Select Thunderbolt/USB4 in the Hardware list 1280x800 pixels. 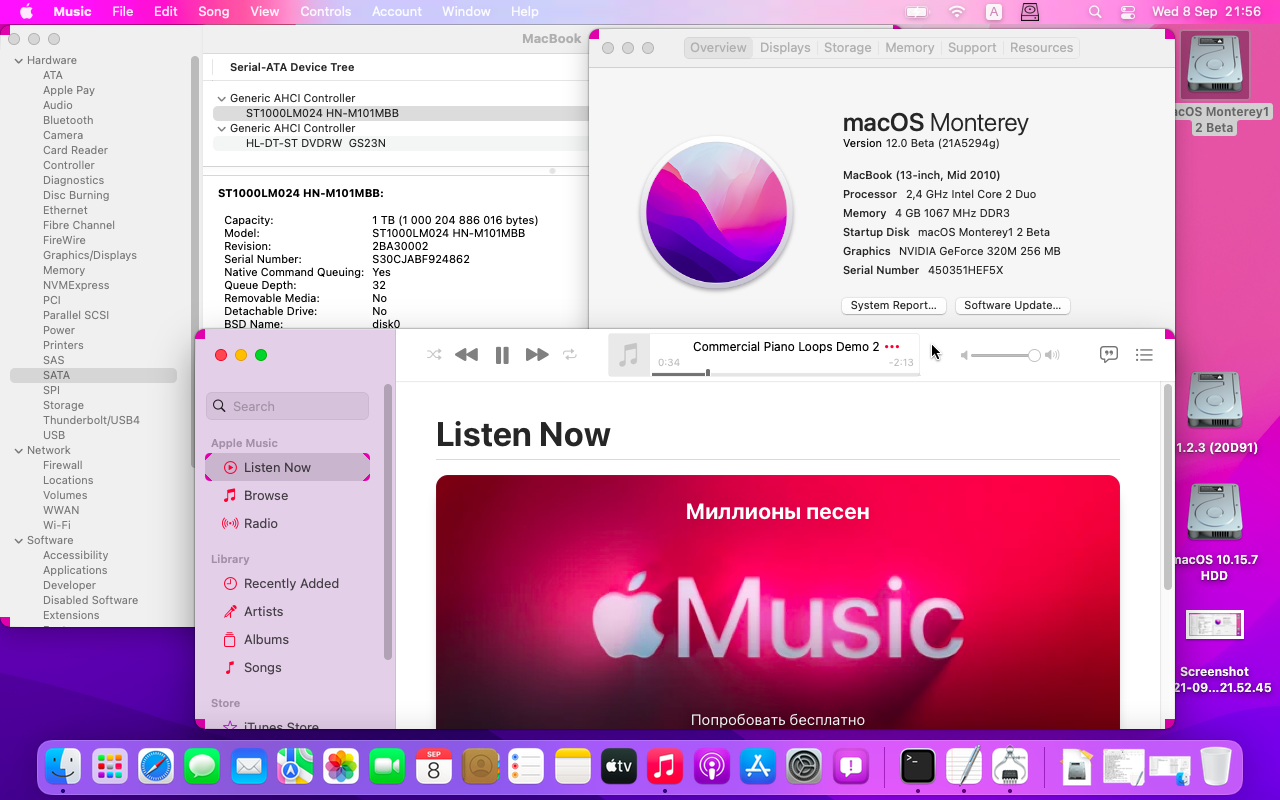point(93,420)
